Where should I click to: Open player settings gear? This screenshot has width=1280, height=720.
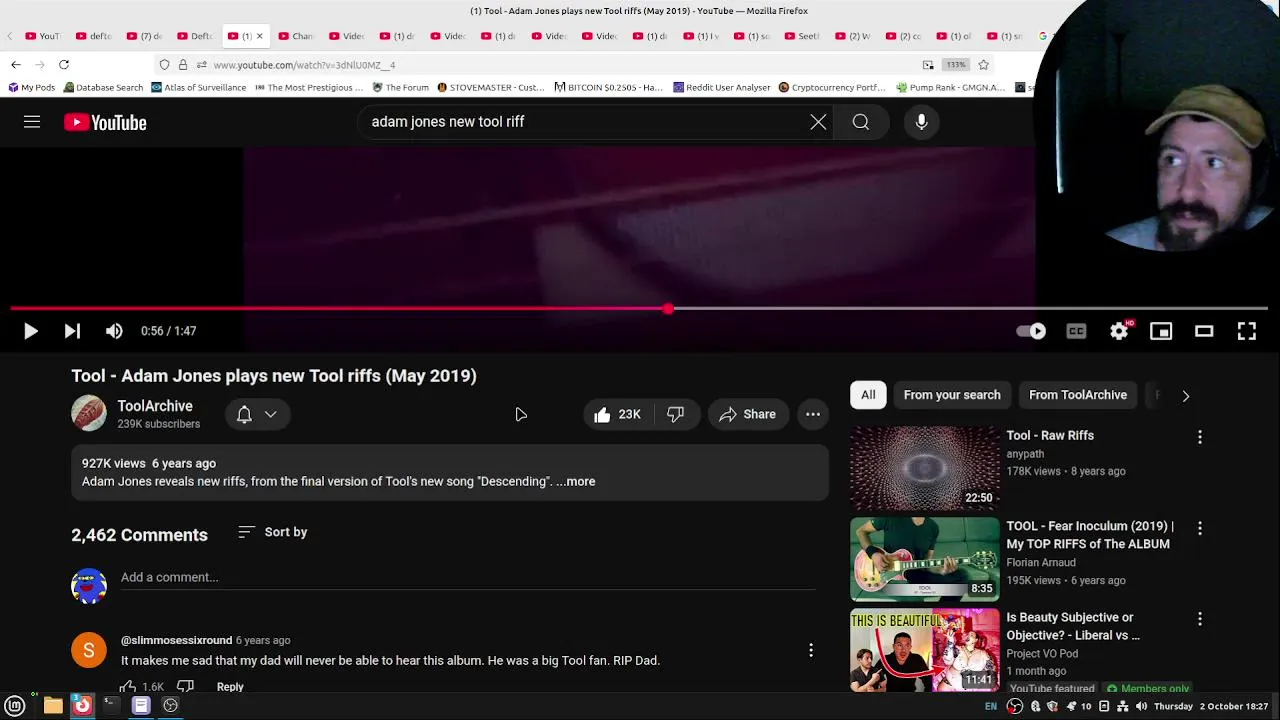coord(1119,331)
